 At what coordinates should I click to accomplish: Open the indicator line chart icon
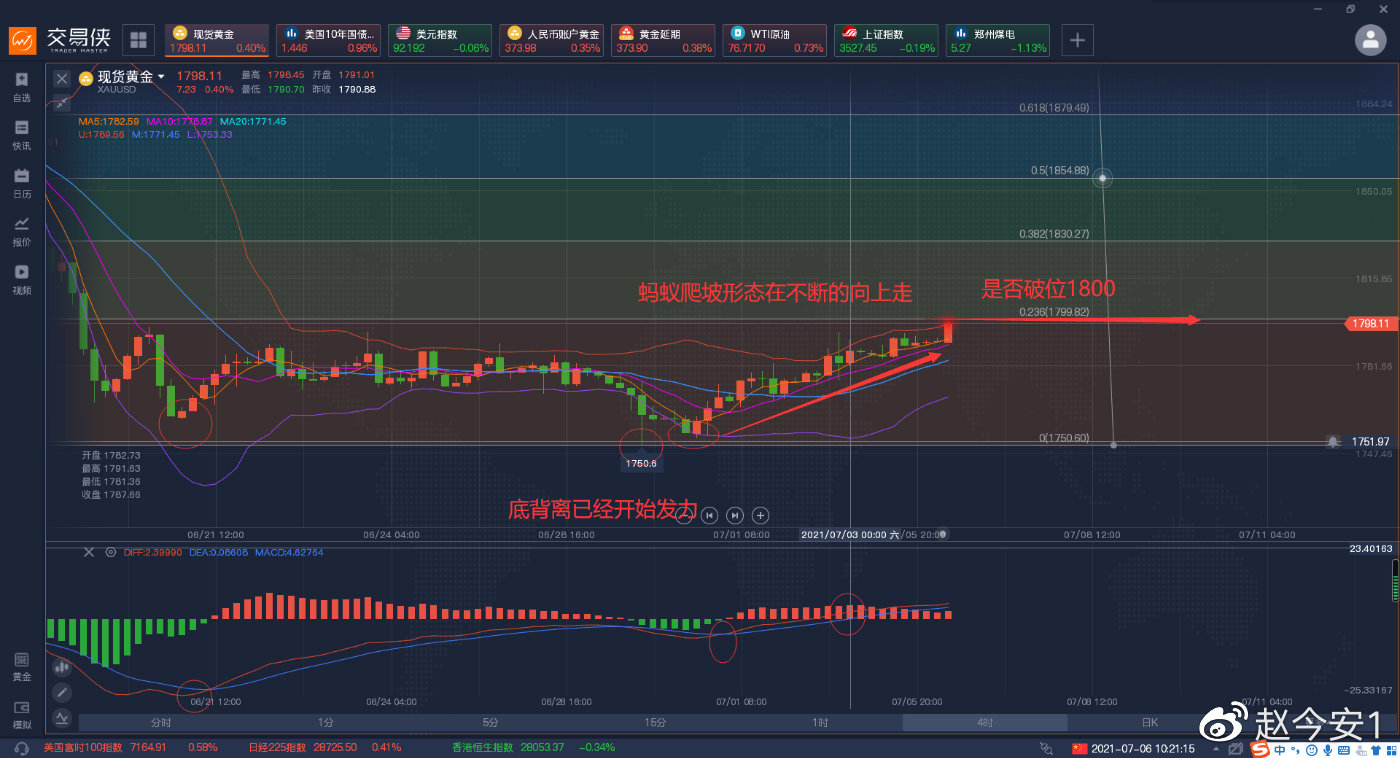click(62, 717)
